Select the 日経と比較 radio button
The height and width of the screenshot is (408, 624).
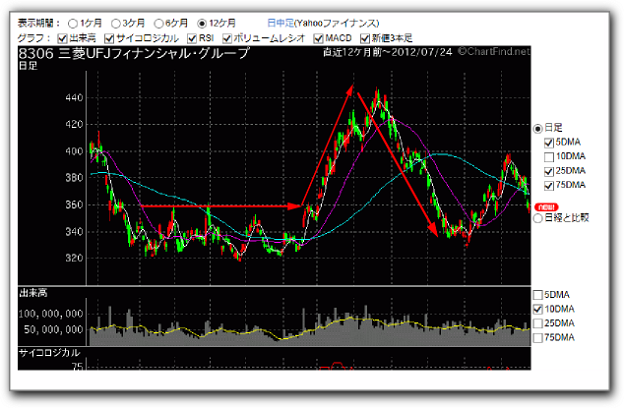538,218
